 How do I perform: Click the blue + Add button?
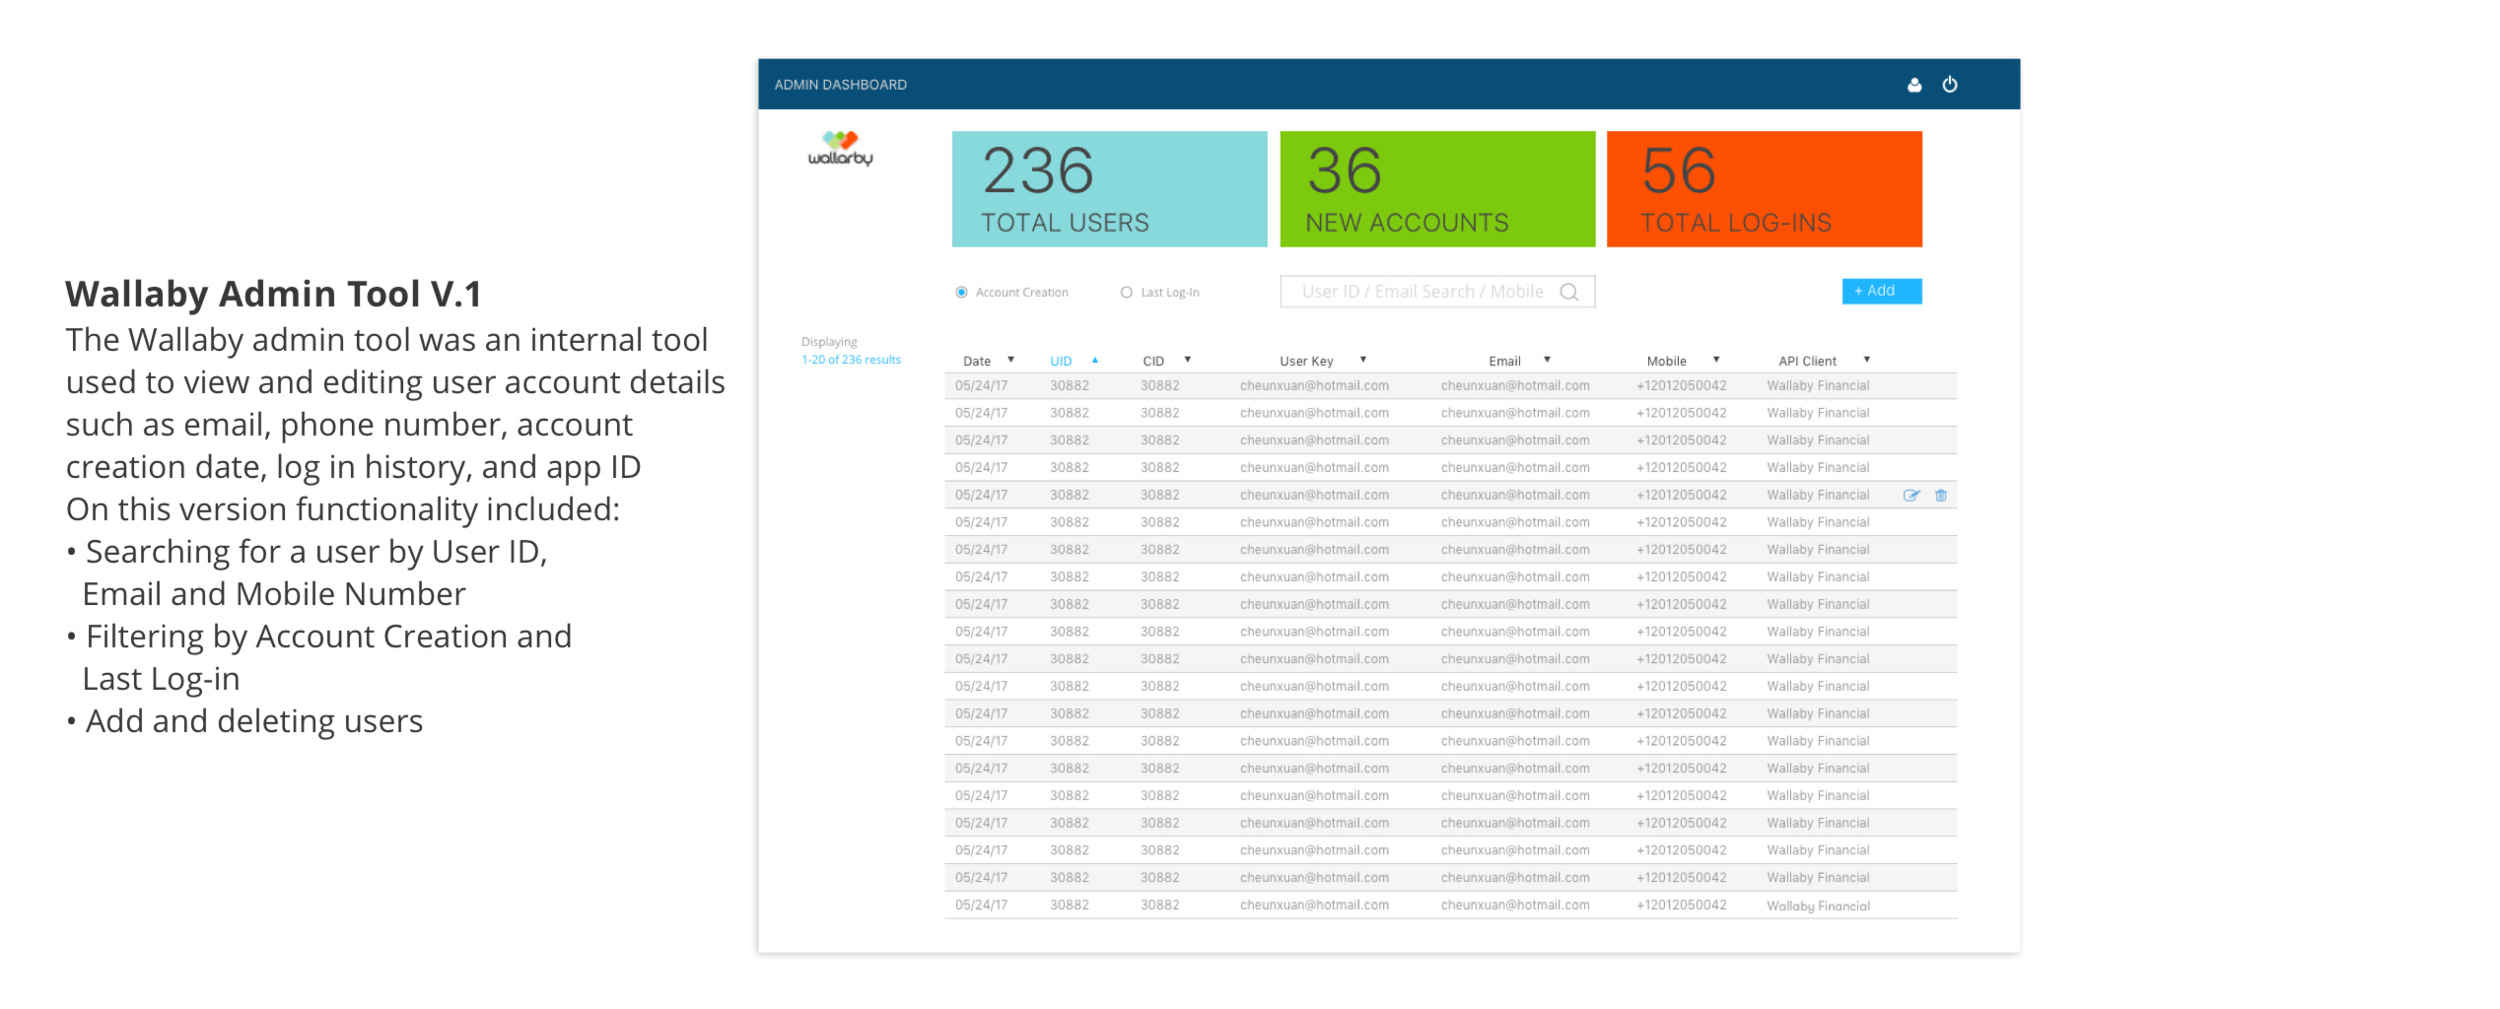[1881, 291]
